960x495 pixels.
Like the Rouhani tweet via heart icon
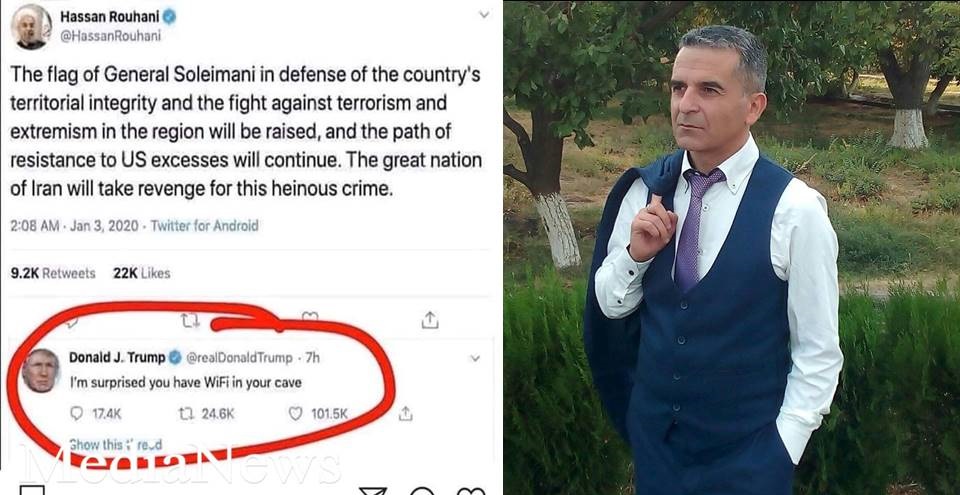[x=310, y=317]
